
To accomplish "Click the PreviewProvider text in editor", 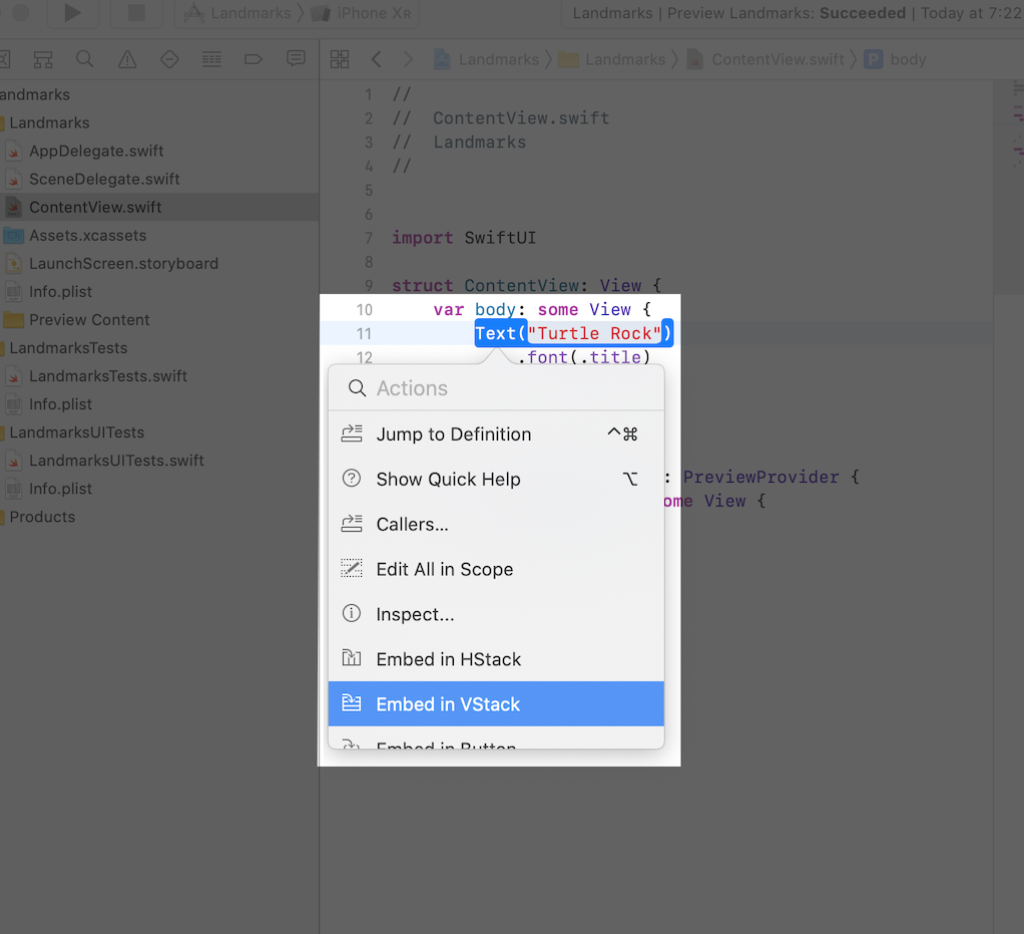I will coord(760,477).
